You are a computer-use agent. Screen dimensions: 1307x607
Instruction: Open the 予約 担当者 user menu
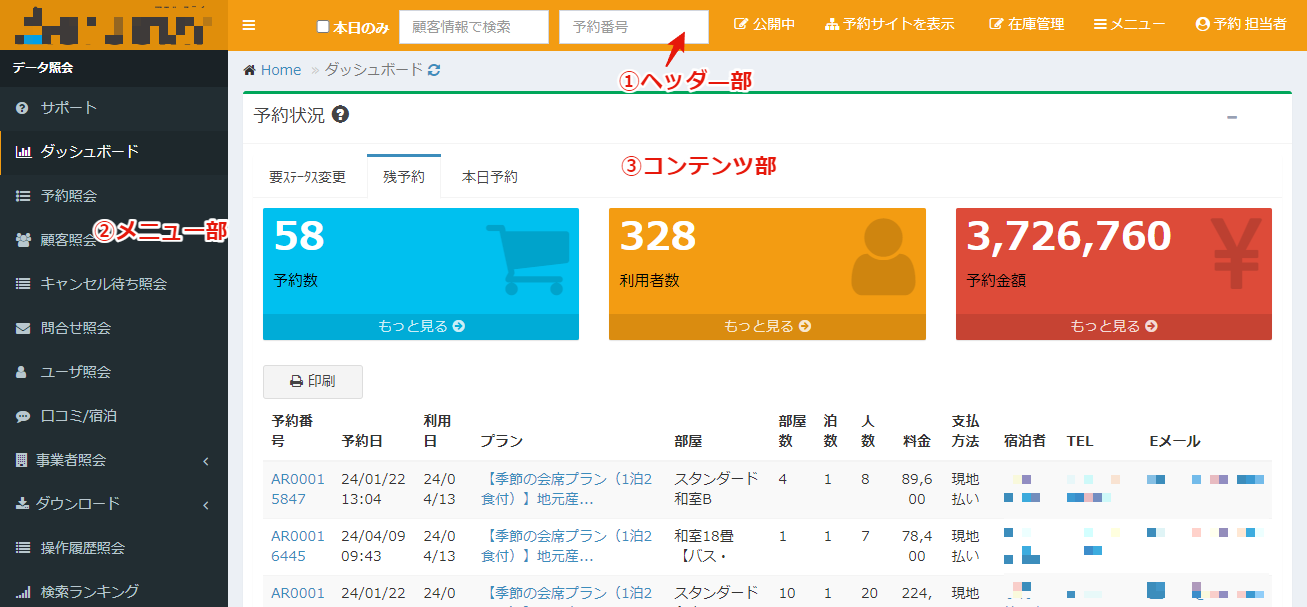(x=1240, y=24)
